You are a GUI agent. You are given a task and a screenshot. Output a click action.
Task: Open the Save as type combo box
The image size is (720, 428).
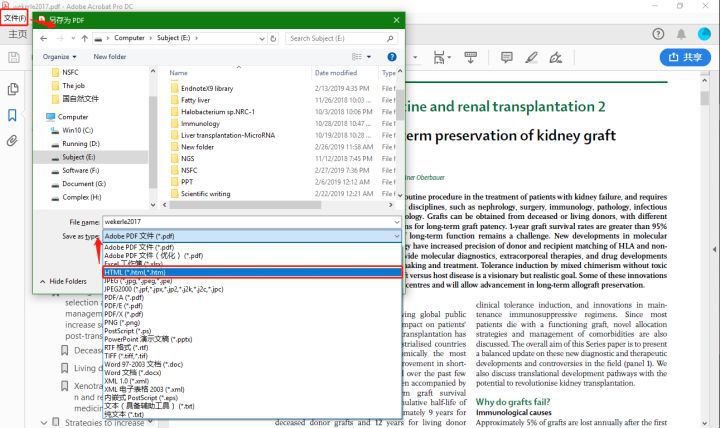click(252, 236)
